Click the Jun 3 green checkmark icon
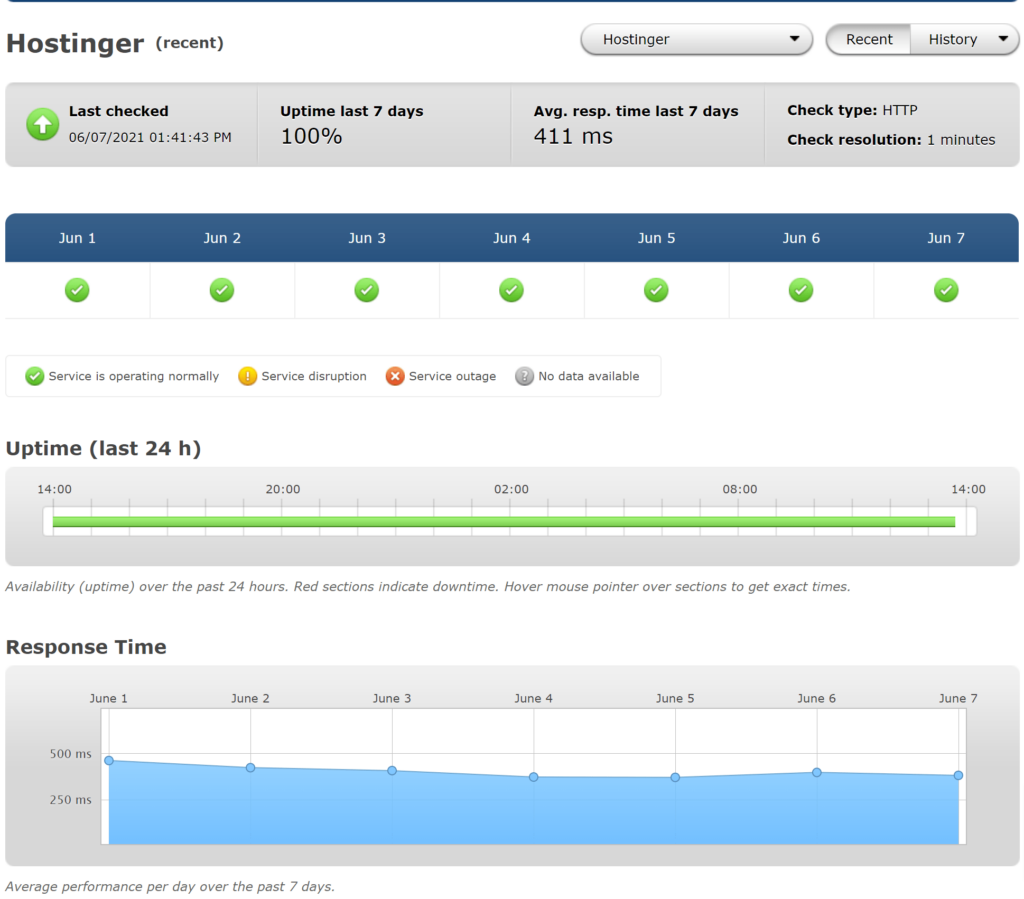The image size is (1024, 899). (x=367, y=290)
